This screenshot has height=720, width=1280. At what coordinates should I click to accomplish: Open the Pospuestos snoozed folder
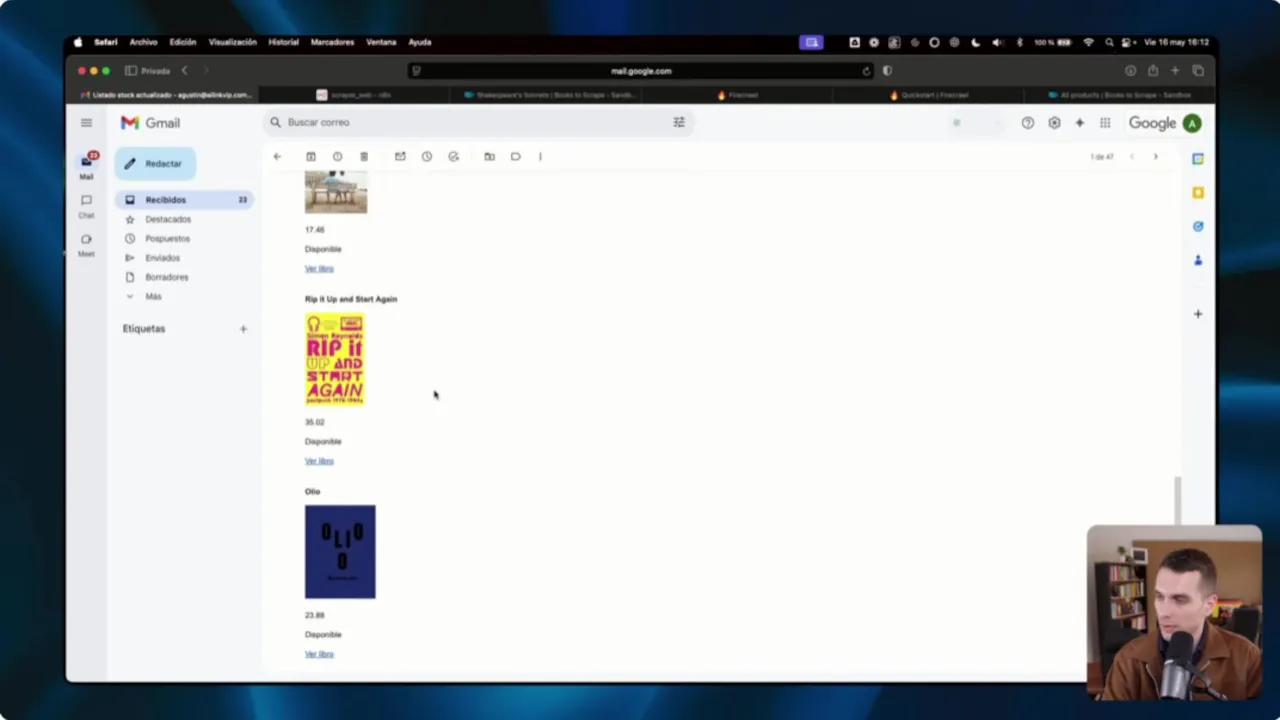pos(167,239)
